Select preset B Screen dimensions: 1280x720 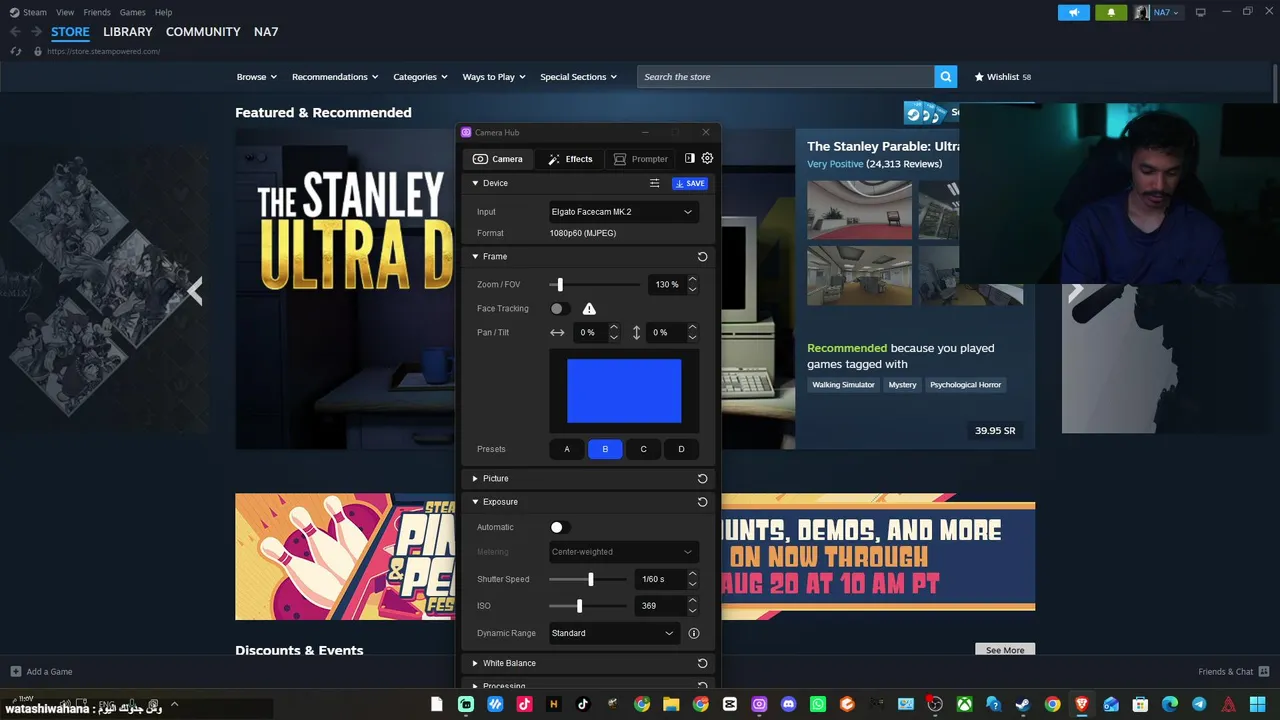point(605,449)
